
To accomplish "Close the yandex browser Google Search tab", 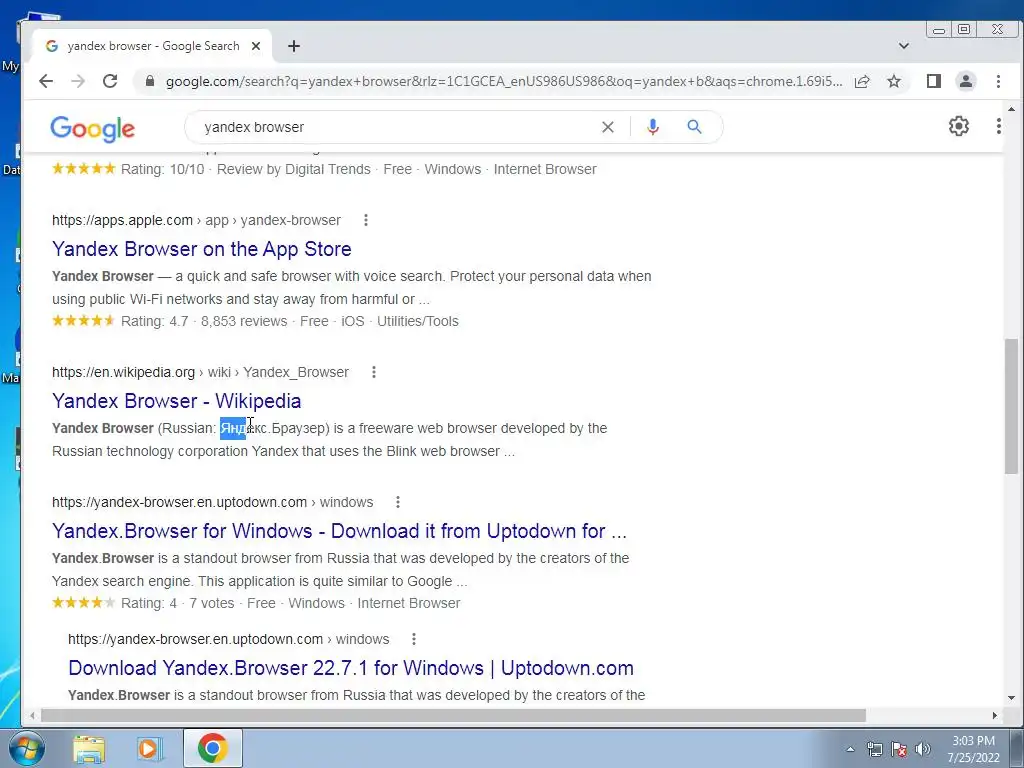I will [256, 46].
